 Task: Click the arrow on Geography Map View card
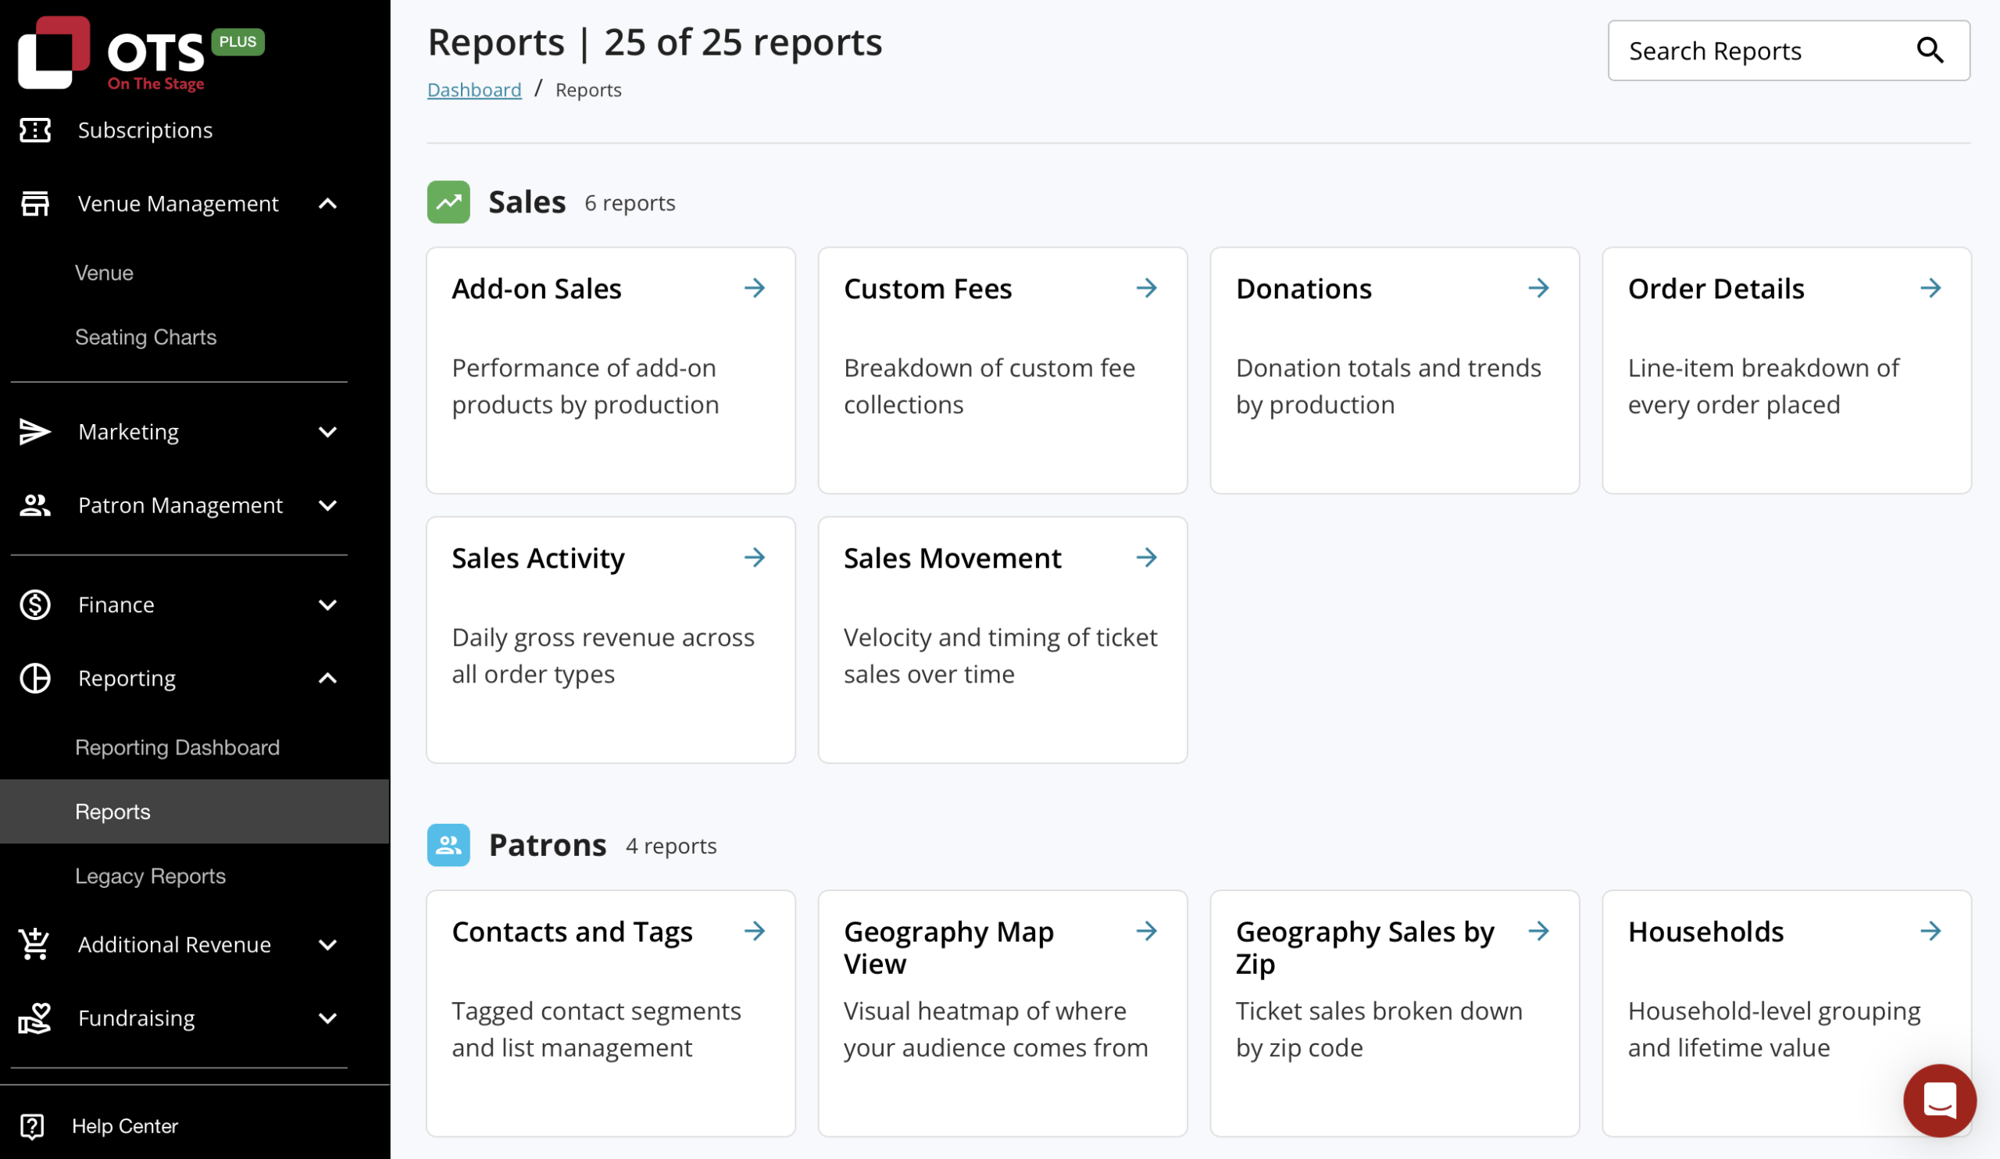1147,931
